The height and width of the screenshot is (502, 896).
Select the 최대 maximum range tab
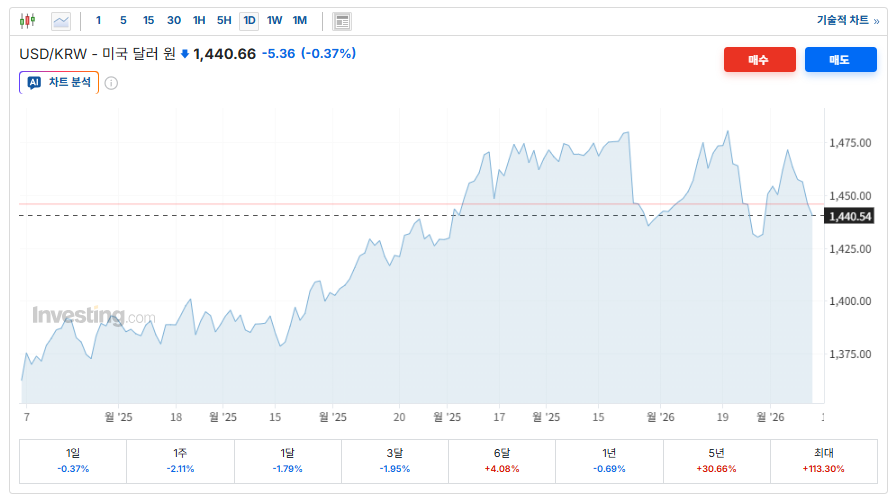(824, 460)
